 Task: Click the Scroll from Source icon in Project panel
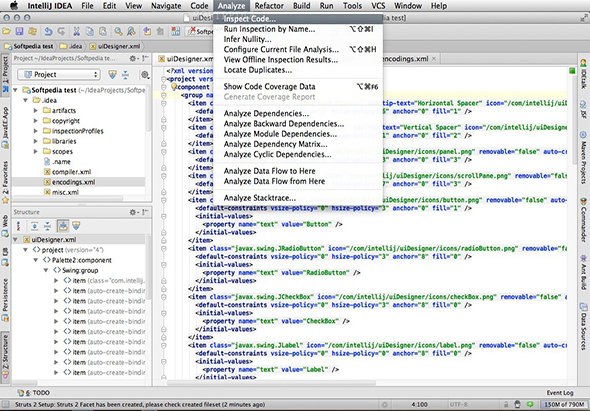point(112,75)
